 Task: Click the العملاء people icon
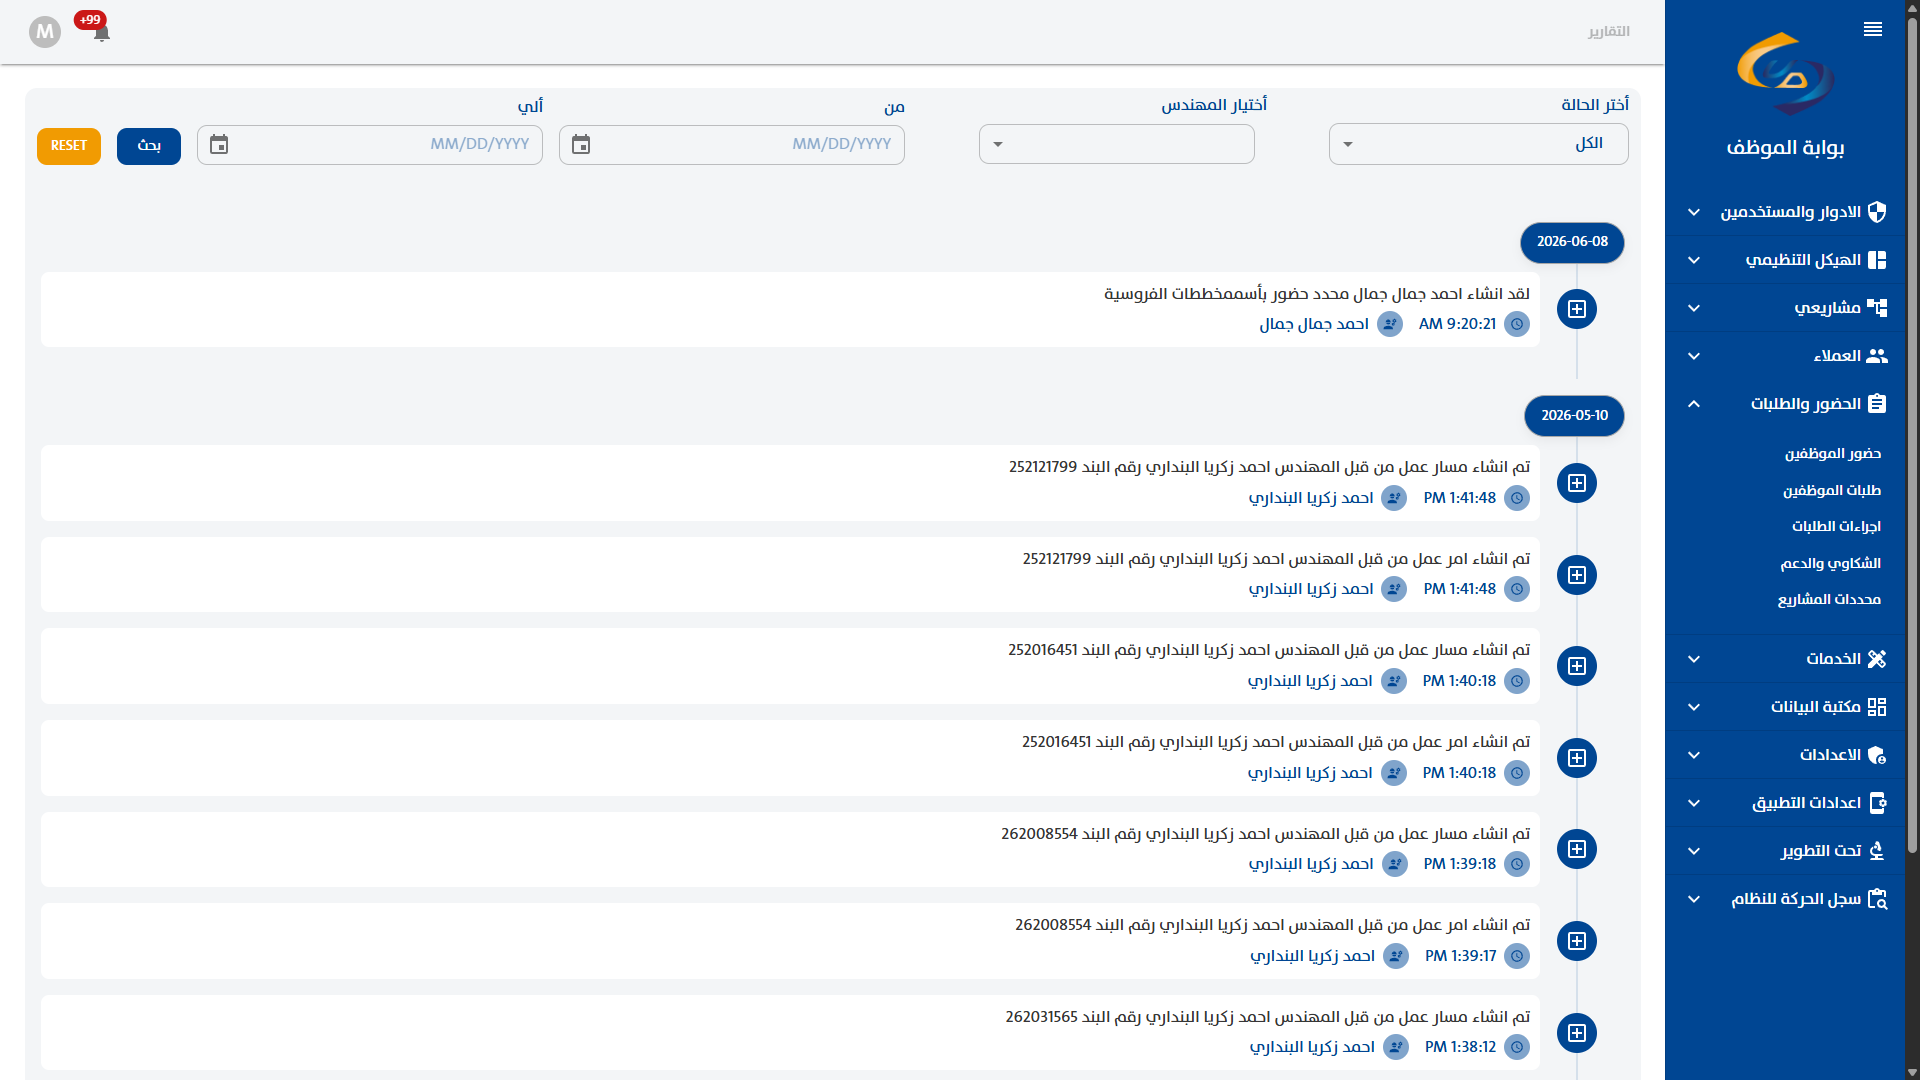[1877, 356]
